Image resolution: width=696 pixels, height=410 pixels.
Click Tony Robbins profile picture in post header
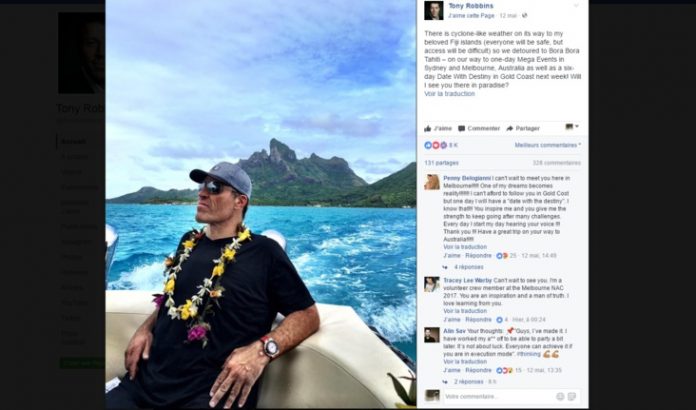coord(434,11)
